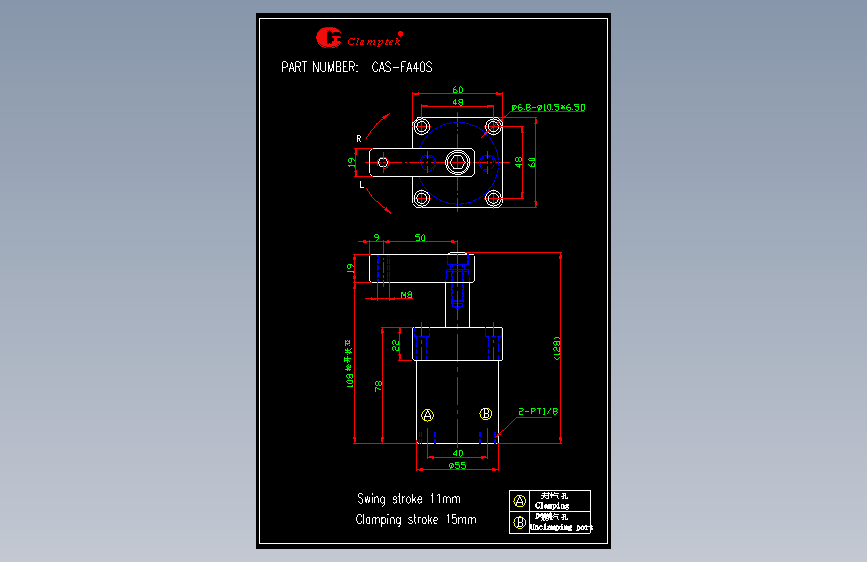867x562 pixels.
Task: Click the '50' arm length dimension
Action: click(420, 237)
